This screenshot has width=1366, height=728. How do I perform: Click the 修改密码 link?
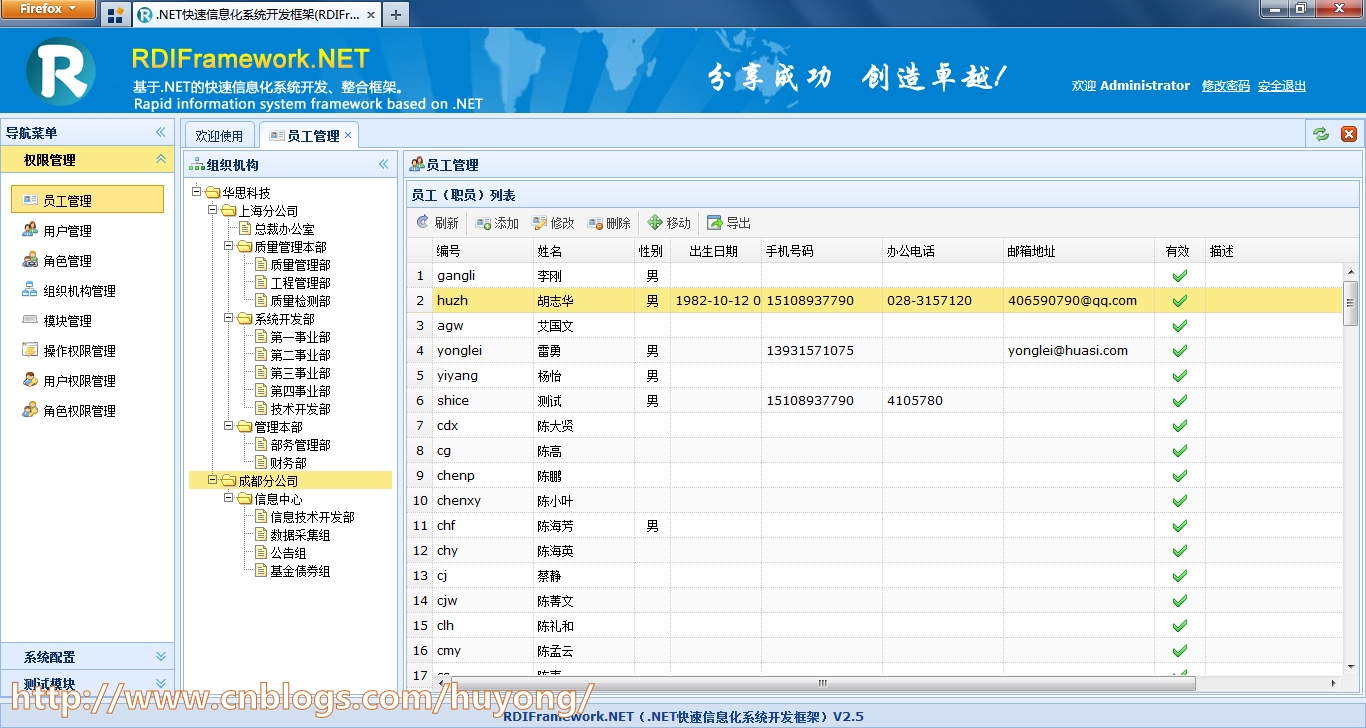1226,86
